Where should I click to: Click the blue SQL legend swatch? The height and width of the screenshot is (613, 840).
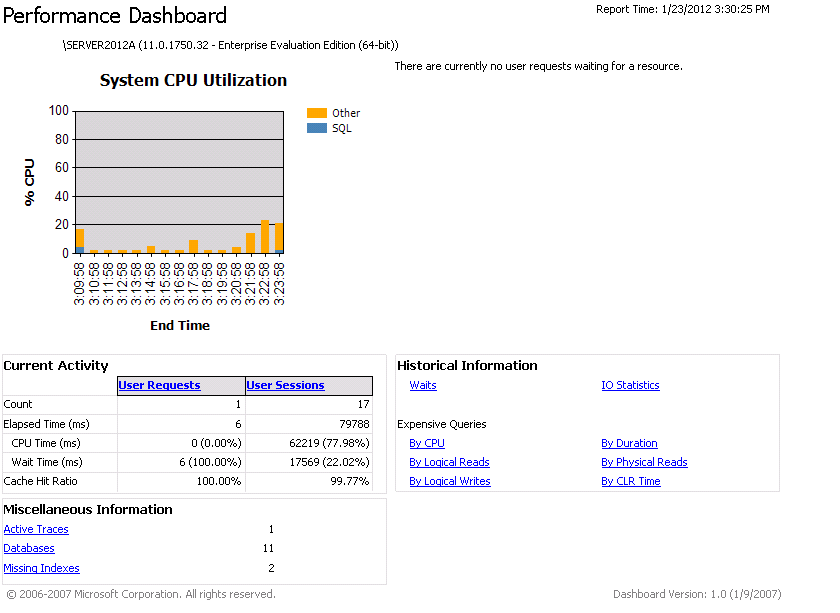pos(317,128)
